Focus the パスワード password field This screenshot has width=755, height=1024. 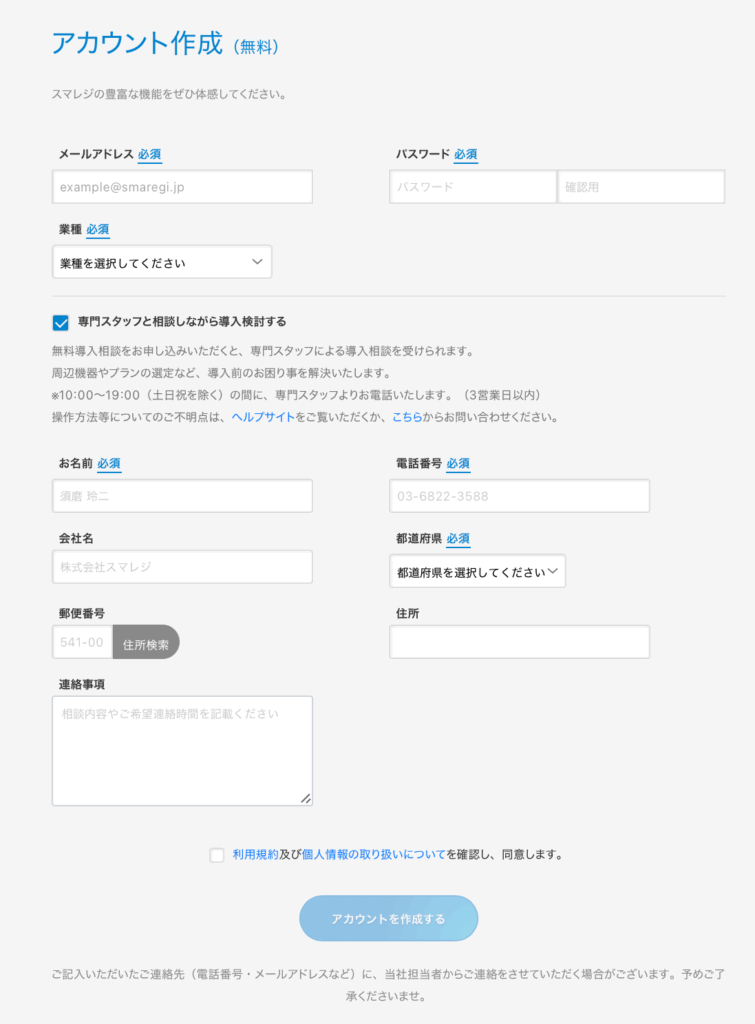473,187
